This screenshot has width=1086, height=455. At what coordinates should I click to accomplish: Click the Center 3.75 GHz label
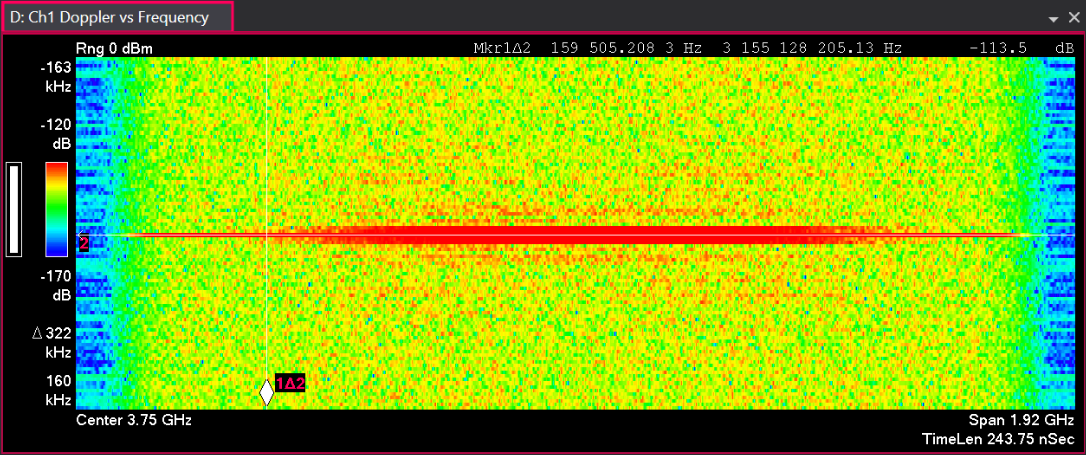134,420
